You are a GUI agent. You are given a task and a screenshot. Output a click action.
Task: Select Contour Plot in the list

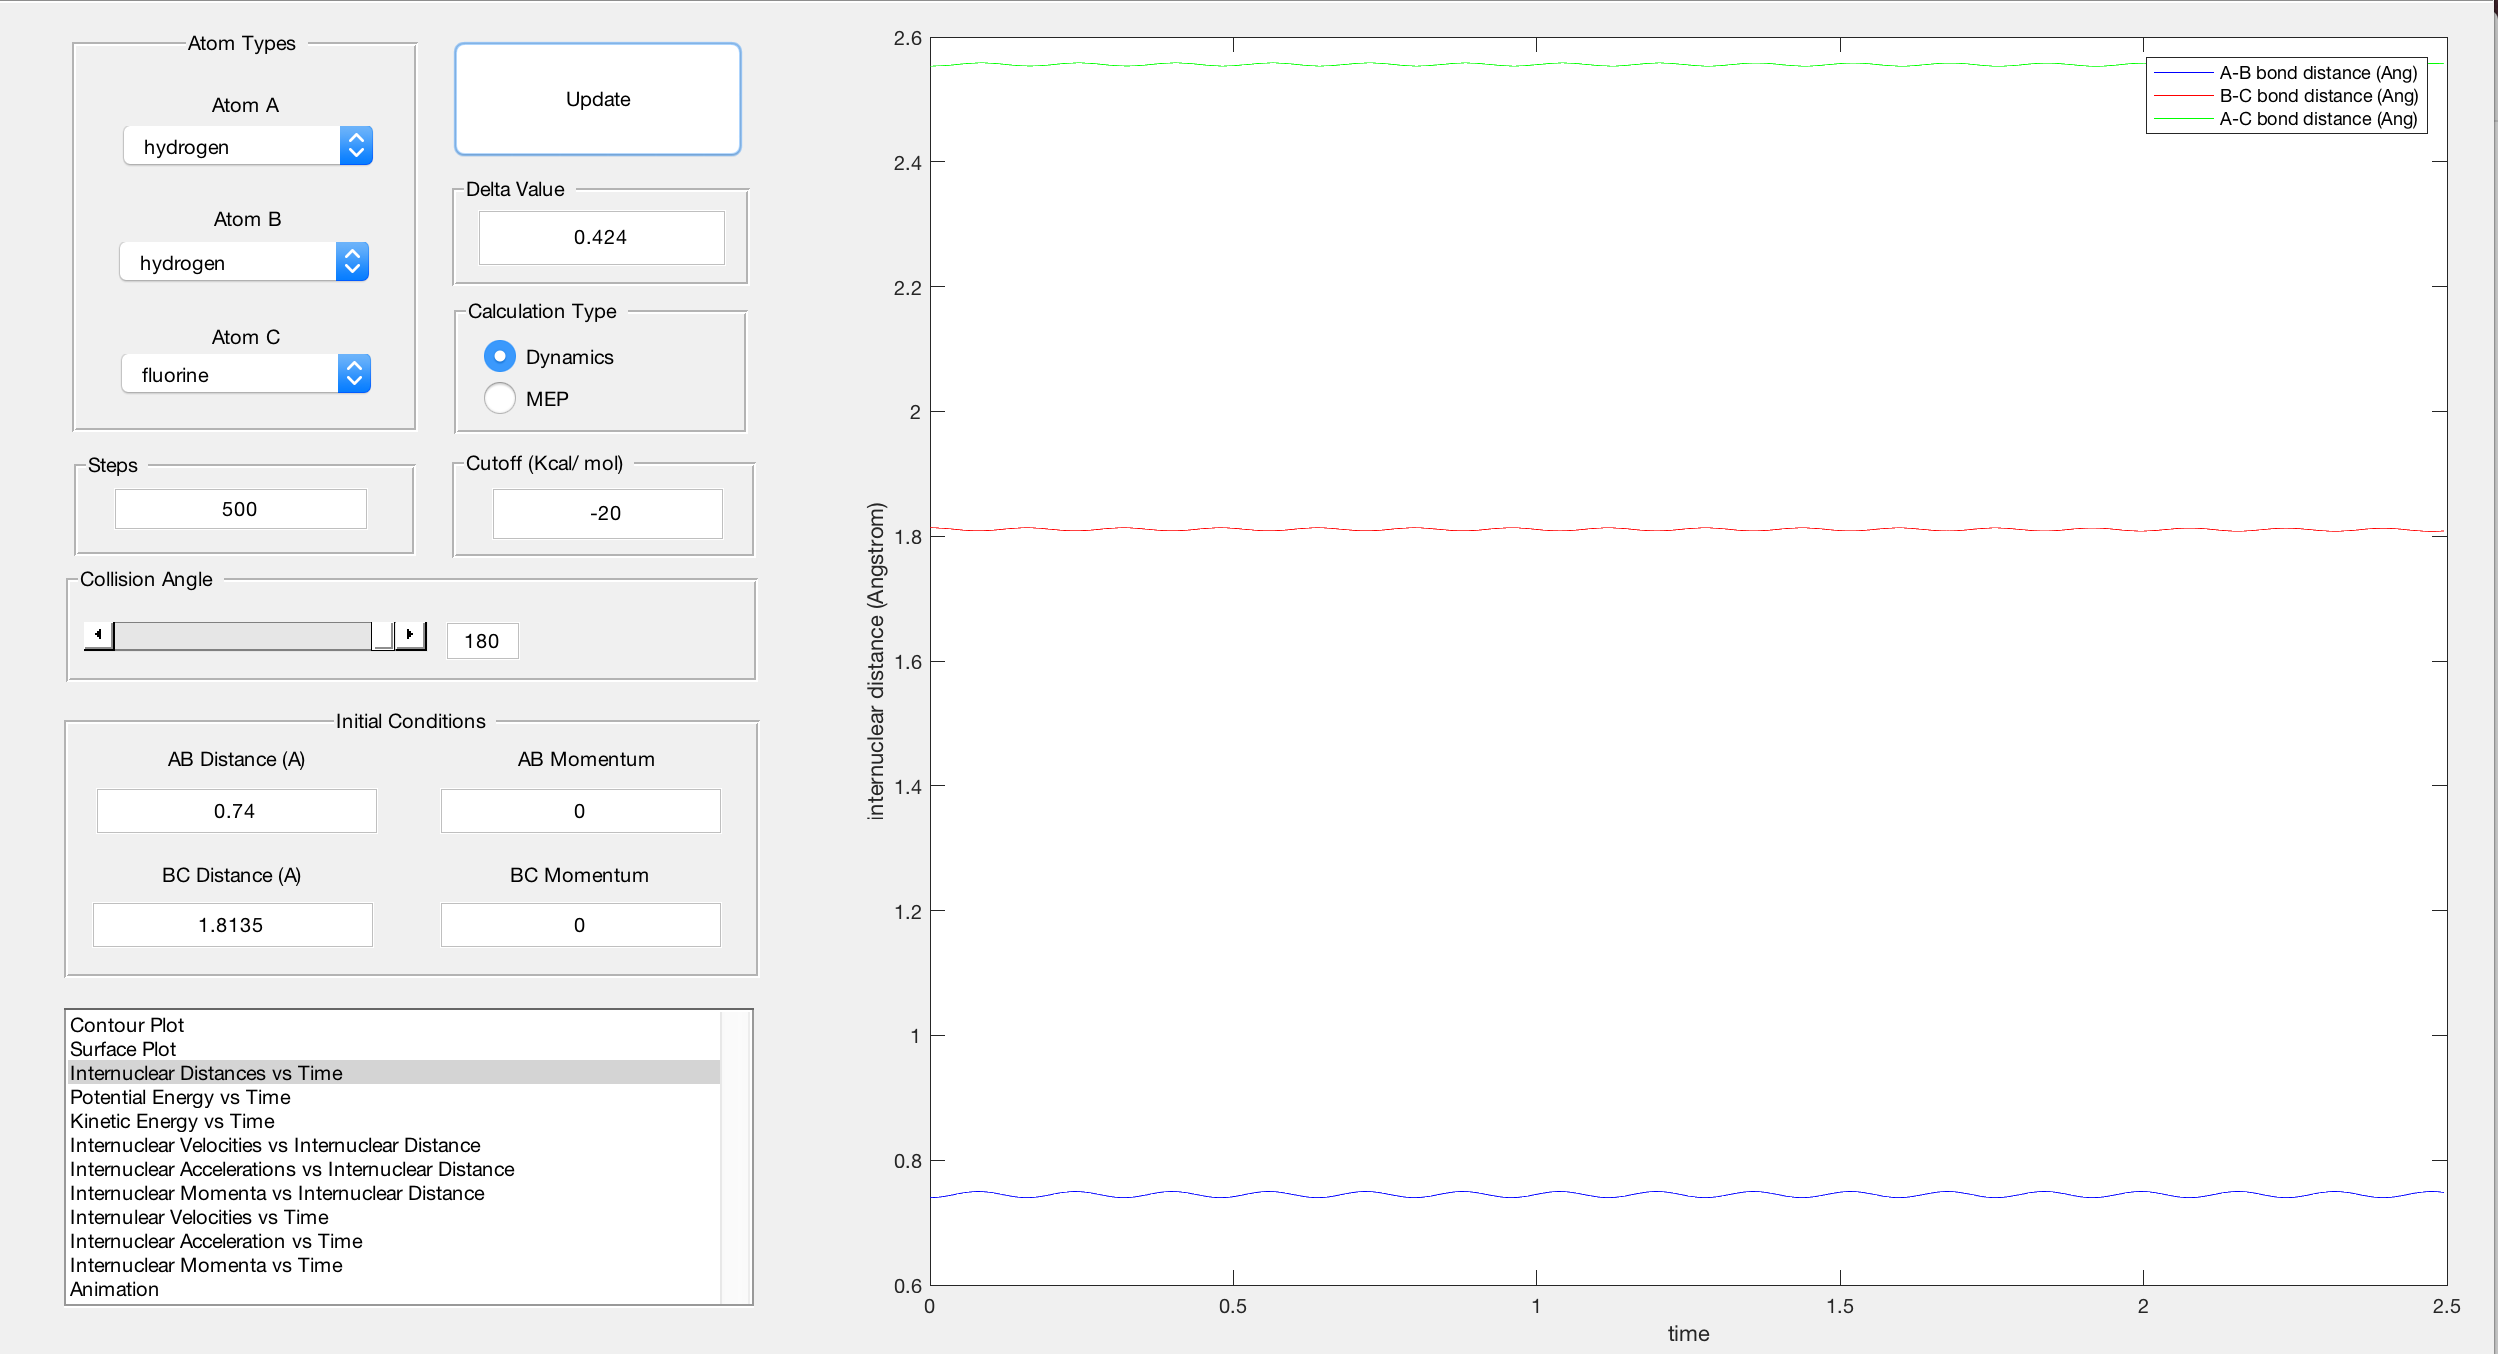click(x=127, y=1025)
